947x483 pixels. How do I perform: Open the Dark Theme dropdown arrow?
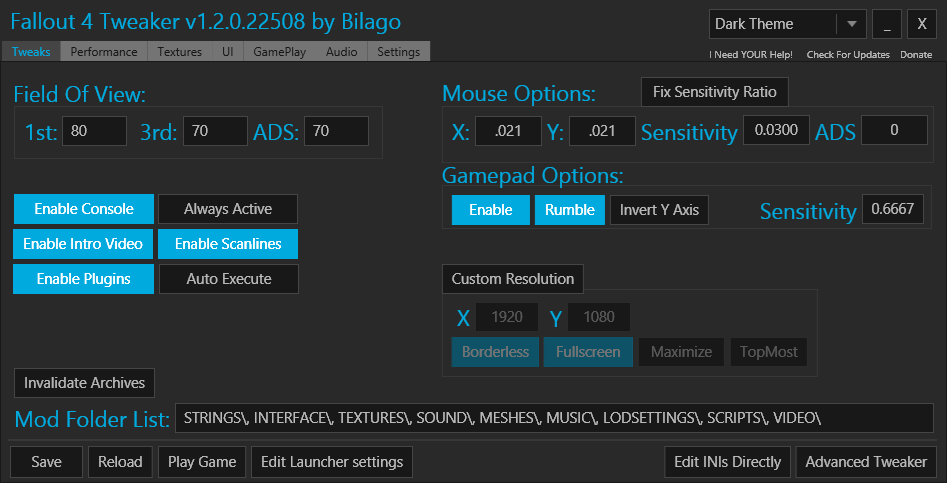click(852, 24)
